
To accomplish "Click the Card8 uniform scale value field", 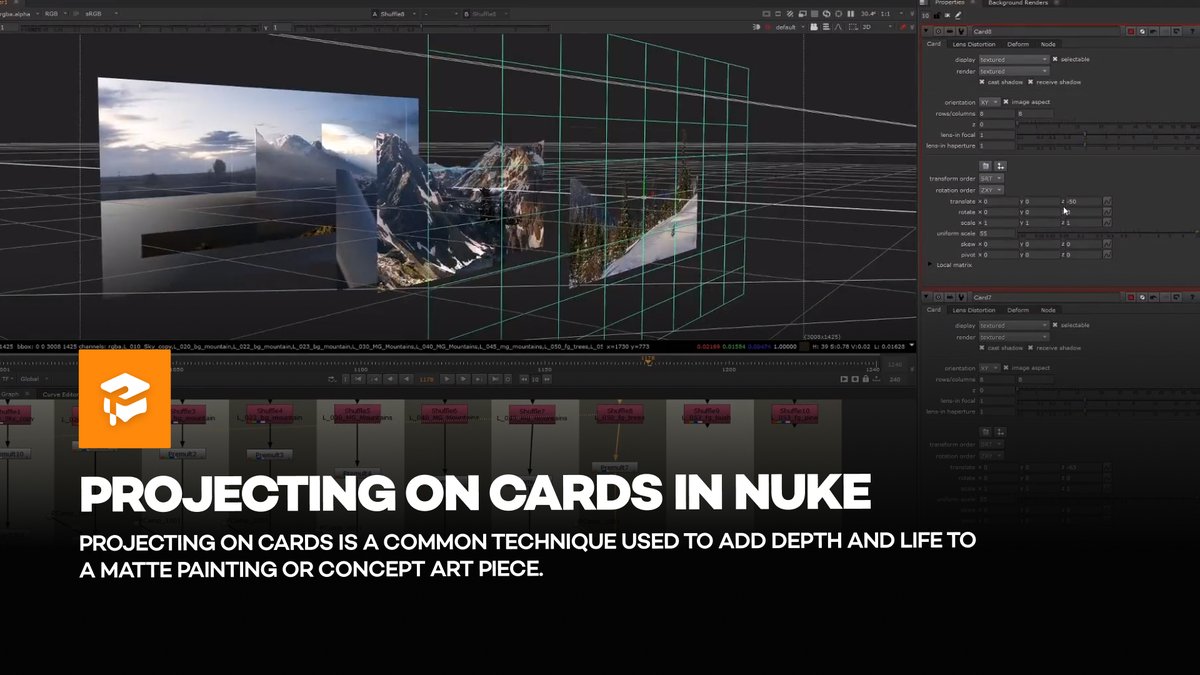I will [x=996, y=233].
